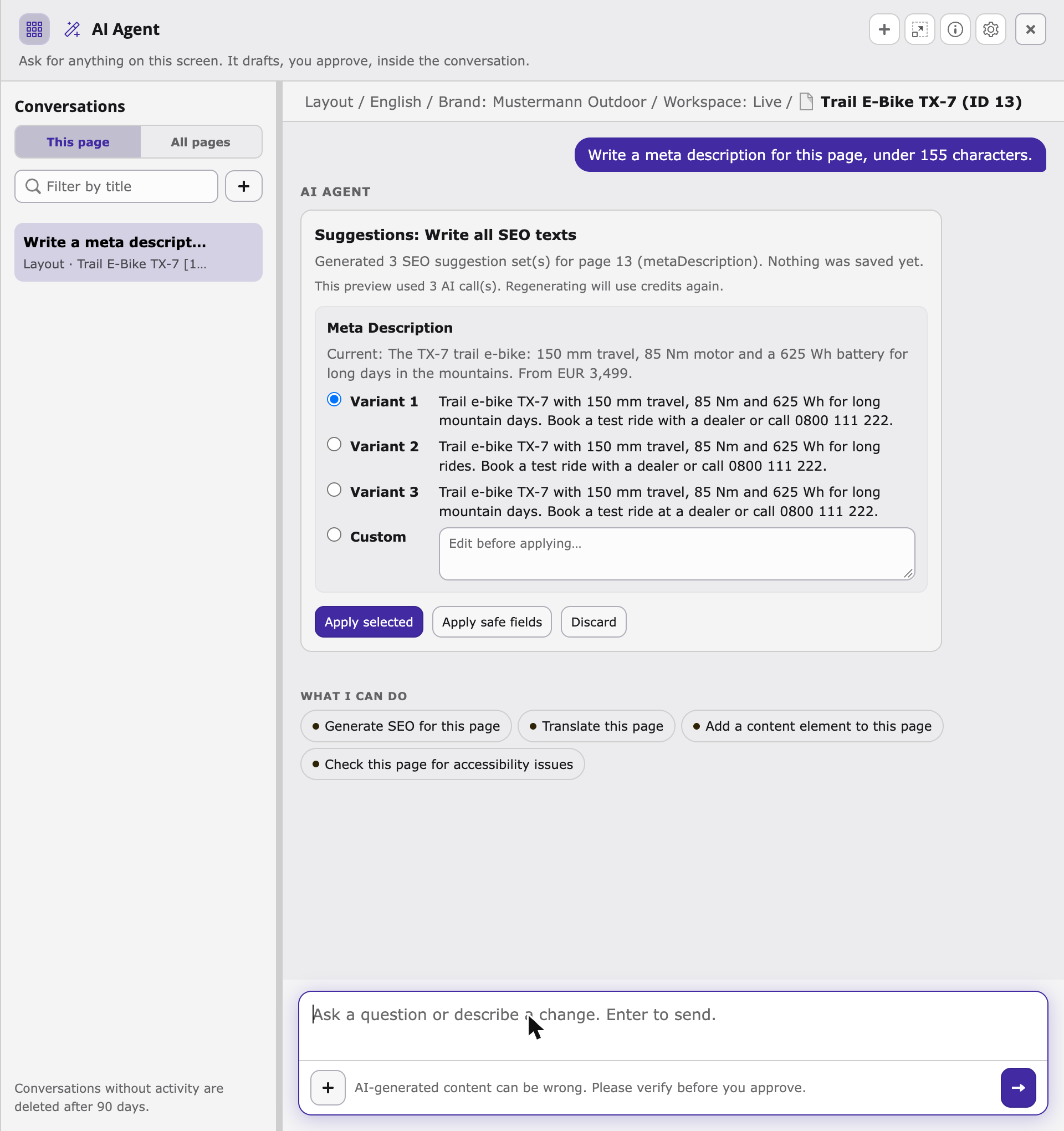This screenshot has height=1131, width=1064.
Task: Select Variant 3 radio button
Action: [x=334, y=490]
